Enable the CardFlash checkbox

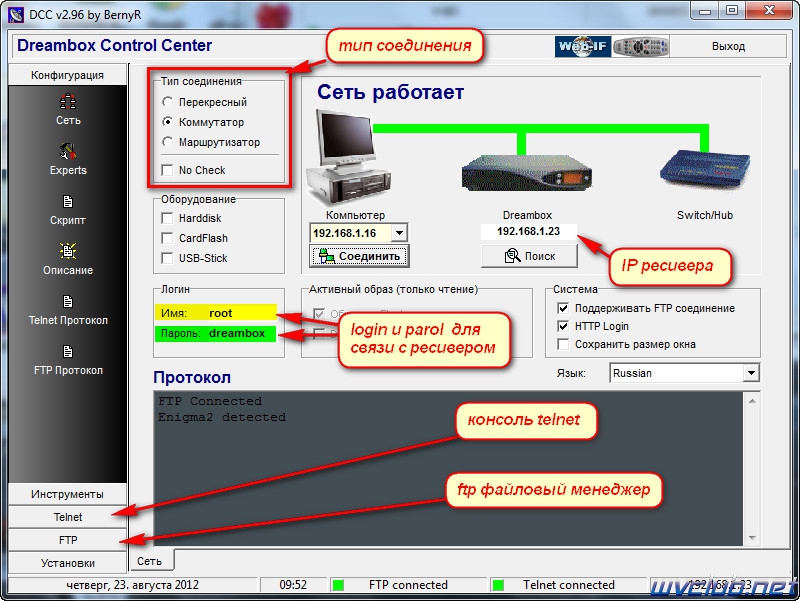167,238
